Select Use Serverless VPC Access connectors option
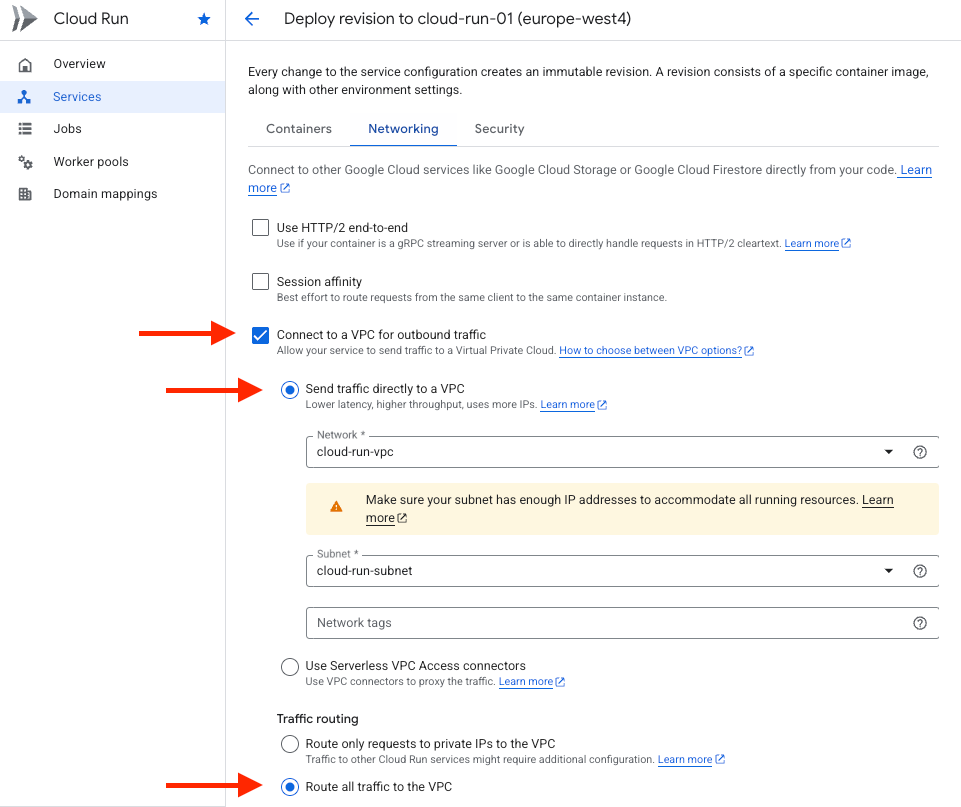Image resolution: width=961 pixels, height=807 pixels. [290, 666]
